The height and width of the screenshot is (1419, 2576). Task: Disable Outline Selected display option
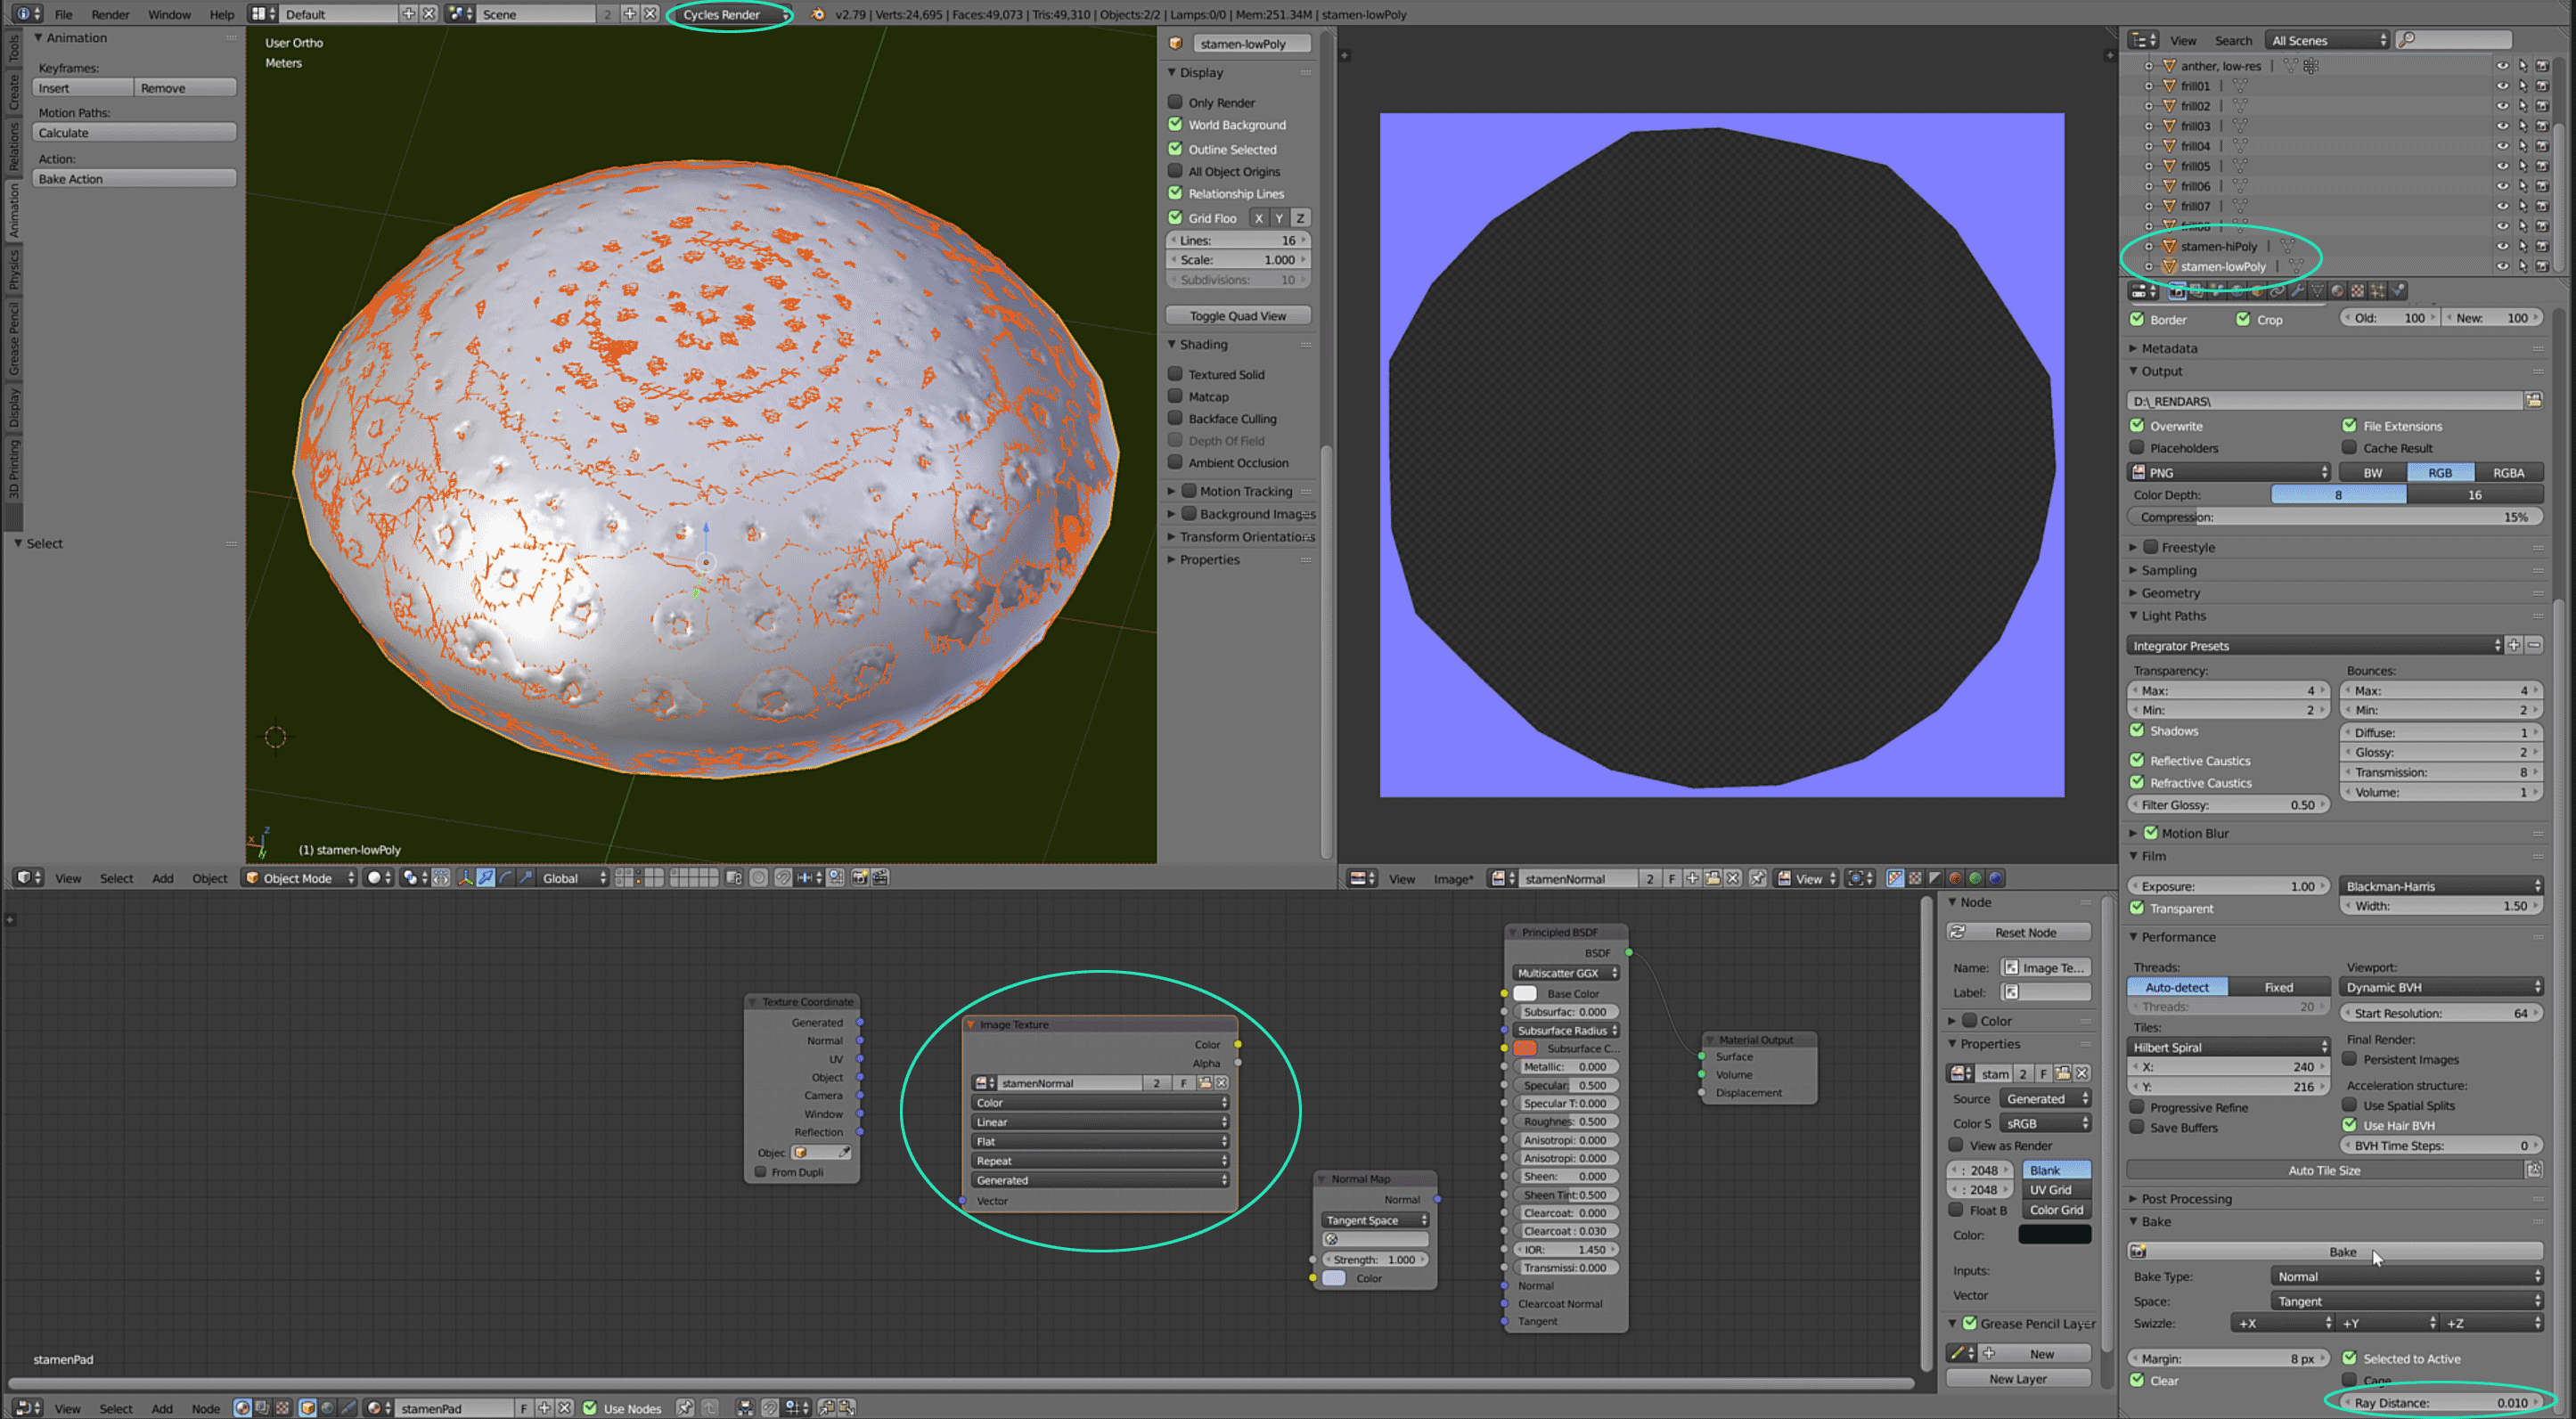1176,149
